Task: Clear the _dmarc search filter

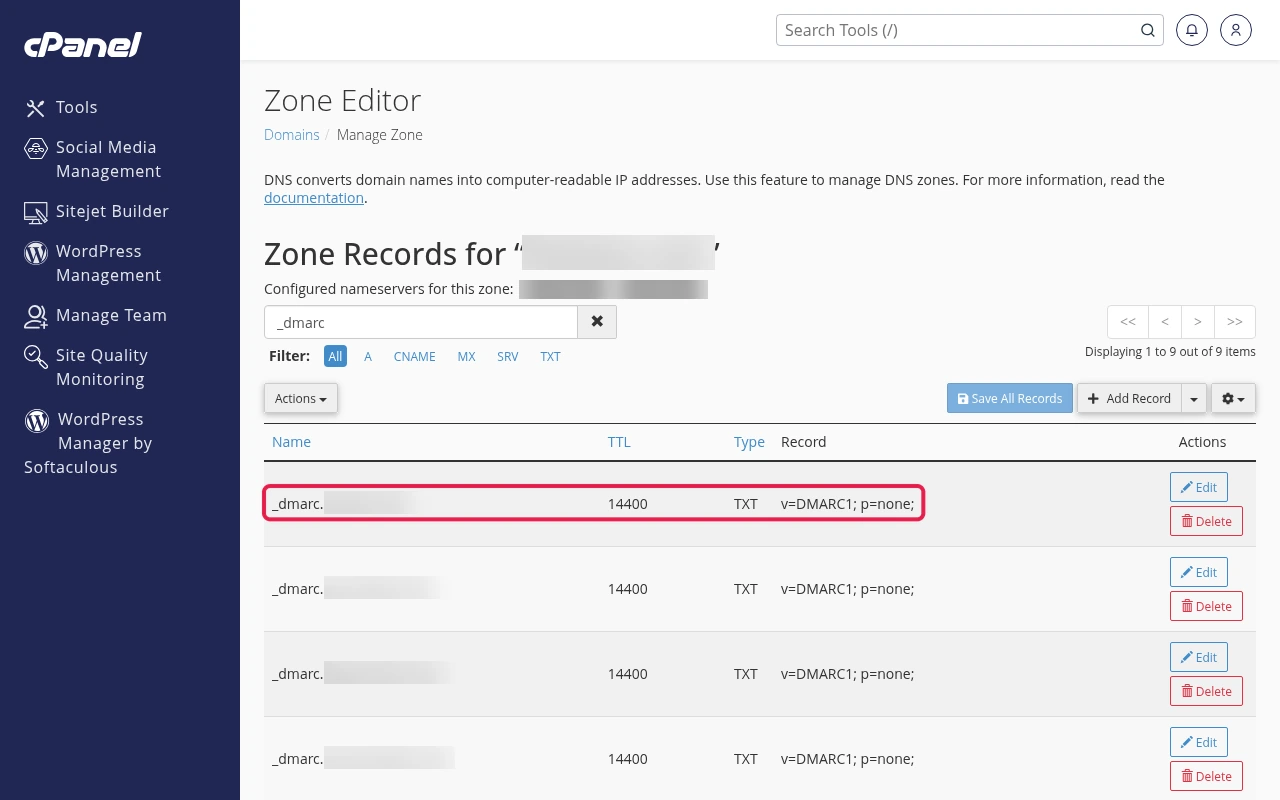Action: tap(597, 322)
